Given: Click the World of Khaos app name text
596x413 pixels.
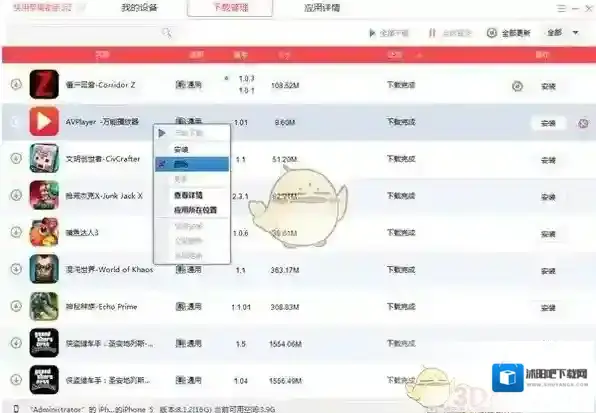Looking at the screenshot, I should [109, 269].
